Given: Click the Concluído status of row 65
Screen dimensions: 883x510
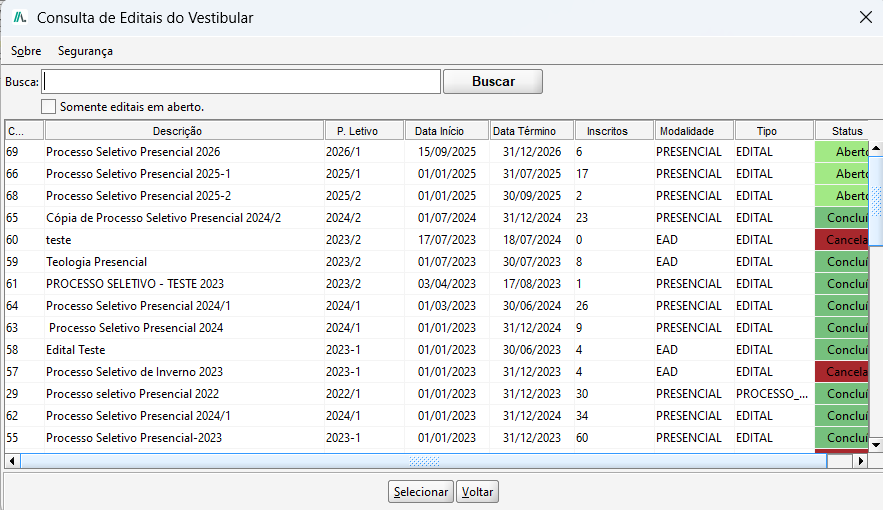Looking at the screenshot, I should tap(841, 218).
